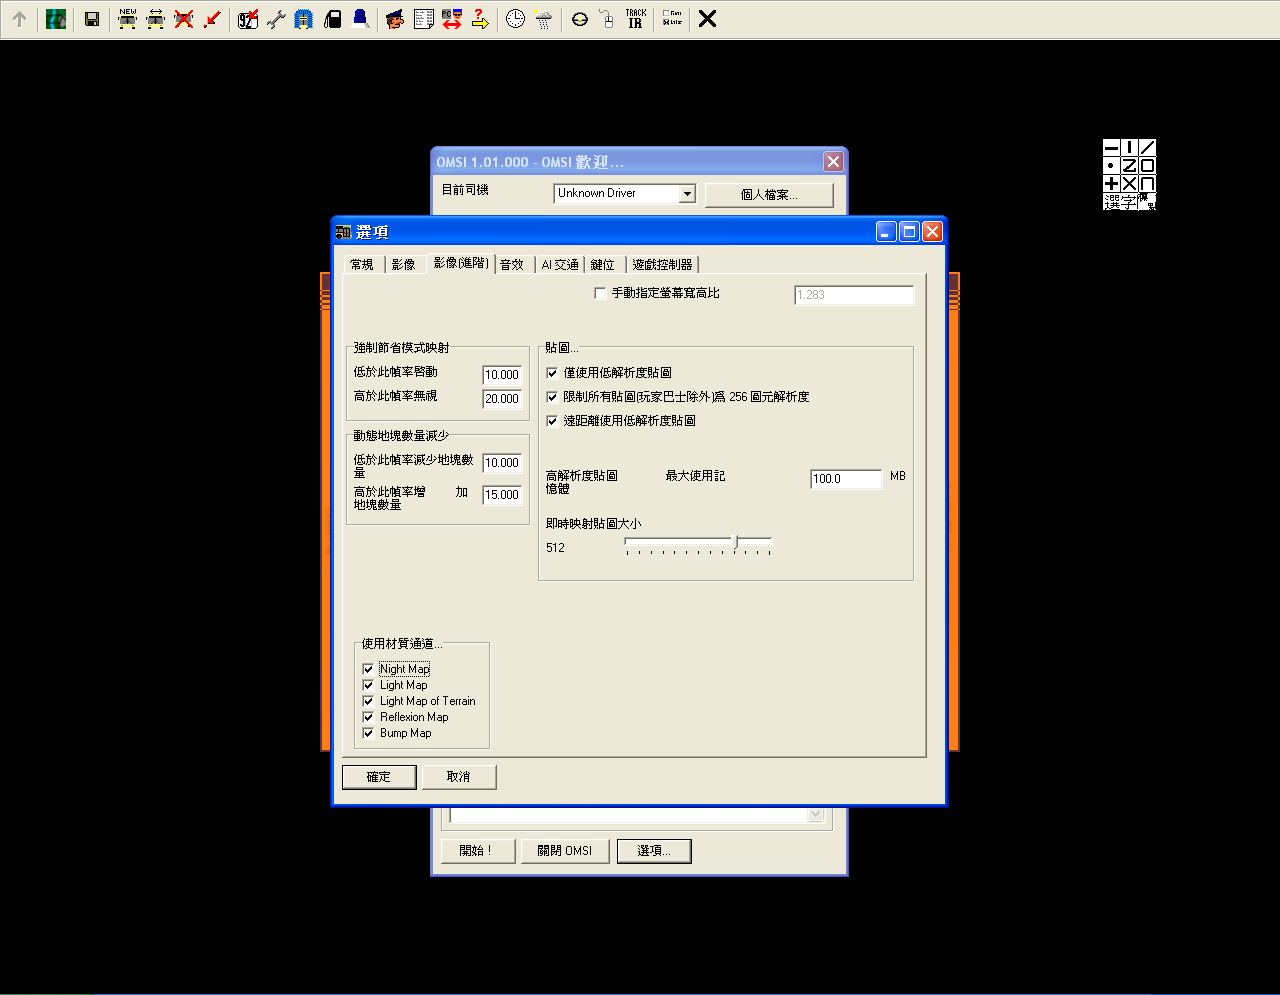Screen dimensions: 1280x995
Task: Open the timetable sheet icon
Action: click(x=424, y=19)
